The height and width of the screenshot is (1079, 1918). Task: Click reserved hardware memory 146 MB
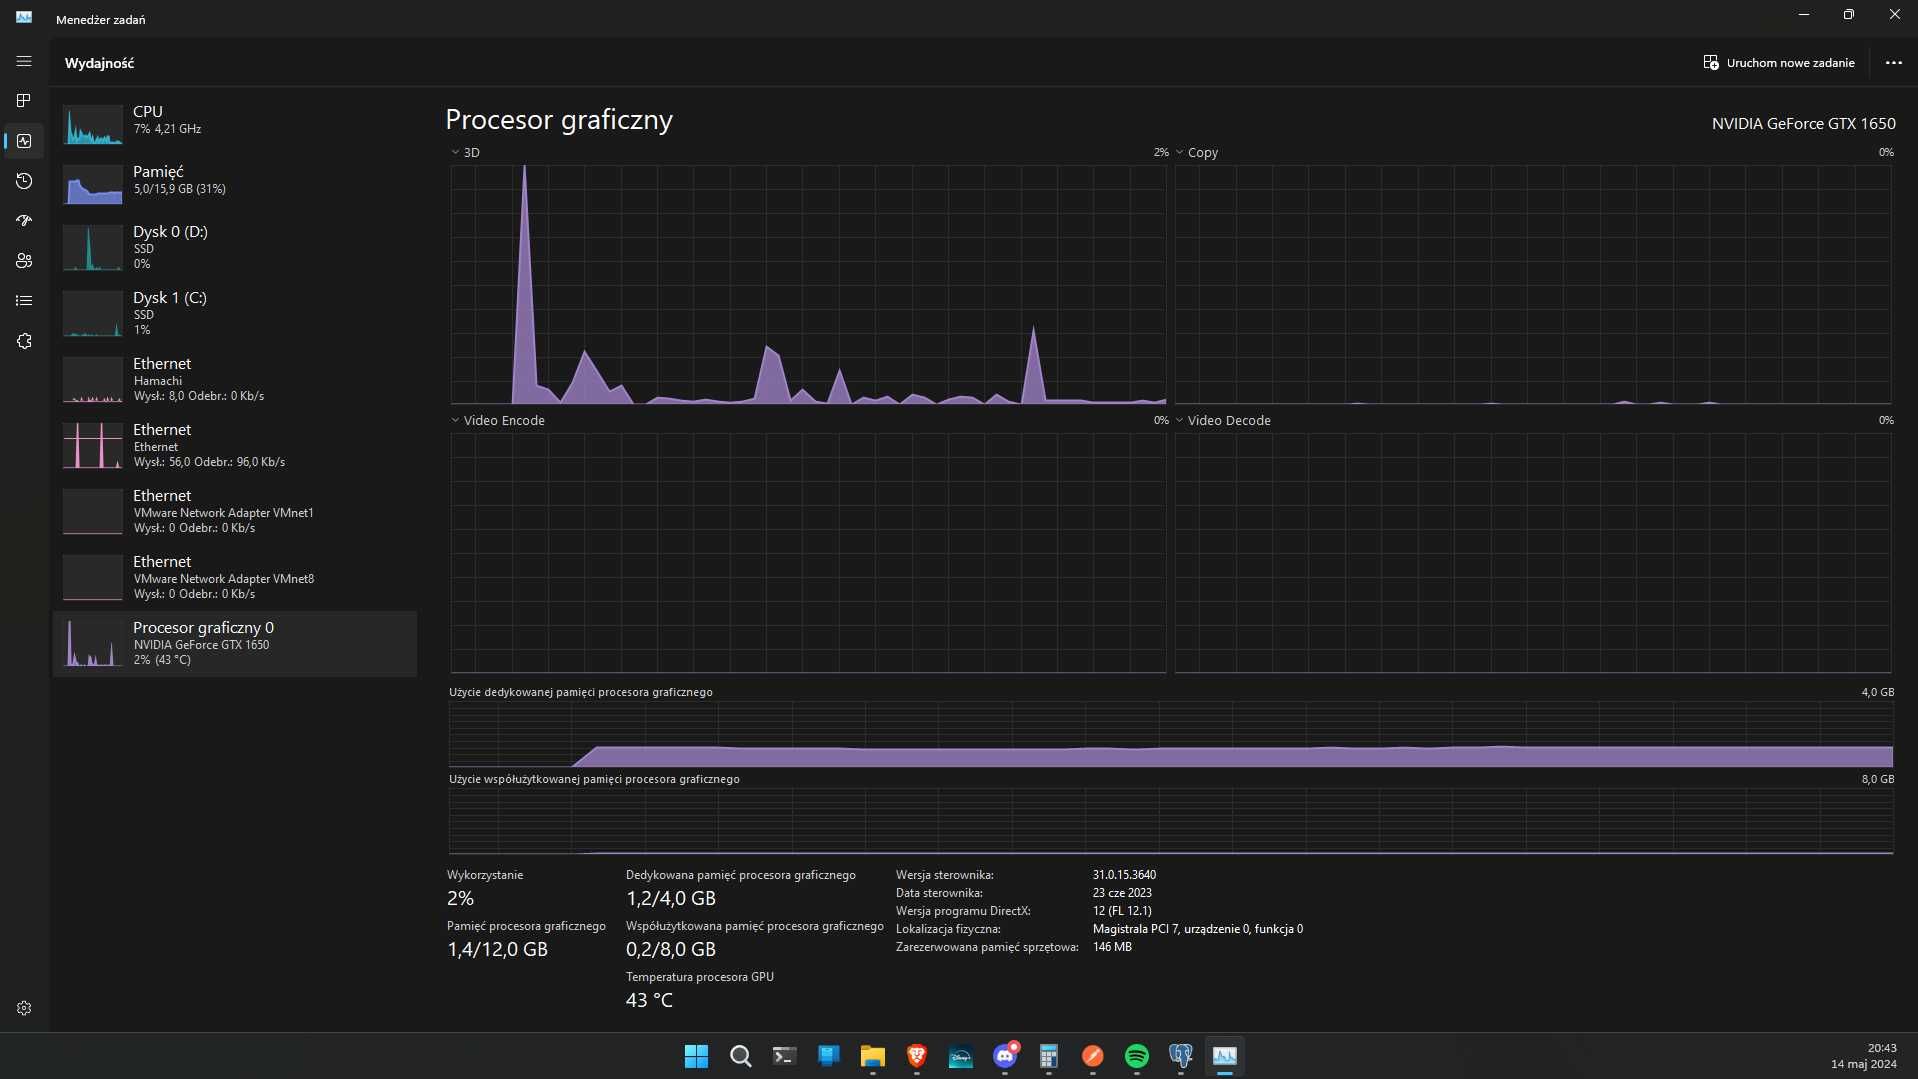pos(1112,947)
